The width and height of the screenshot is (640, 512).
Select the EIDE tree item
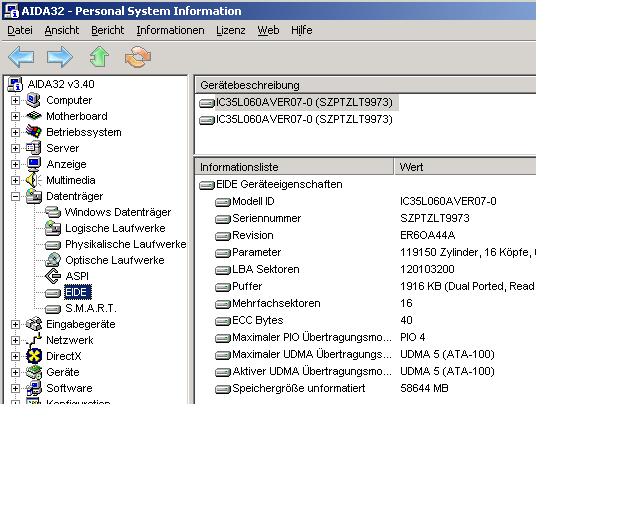[x=77, y=292]
